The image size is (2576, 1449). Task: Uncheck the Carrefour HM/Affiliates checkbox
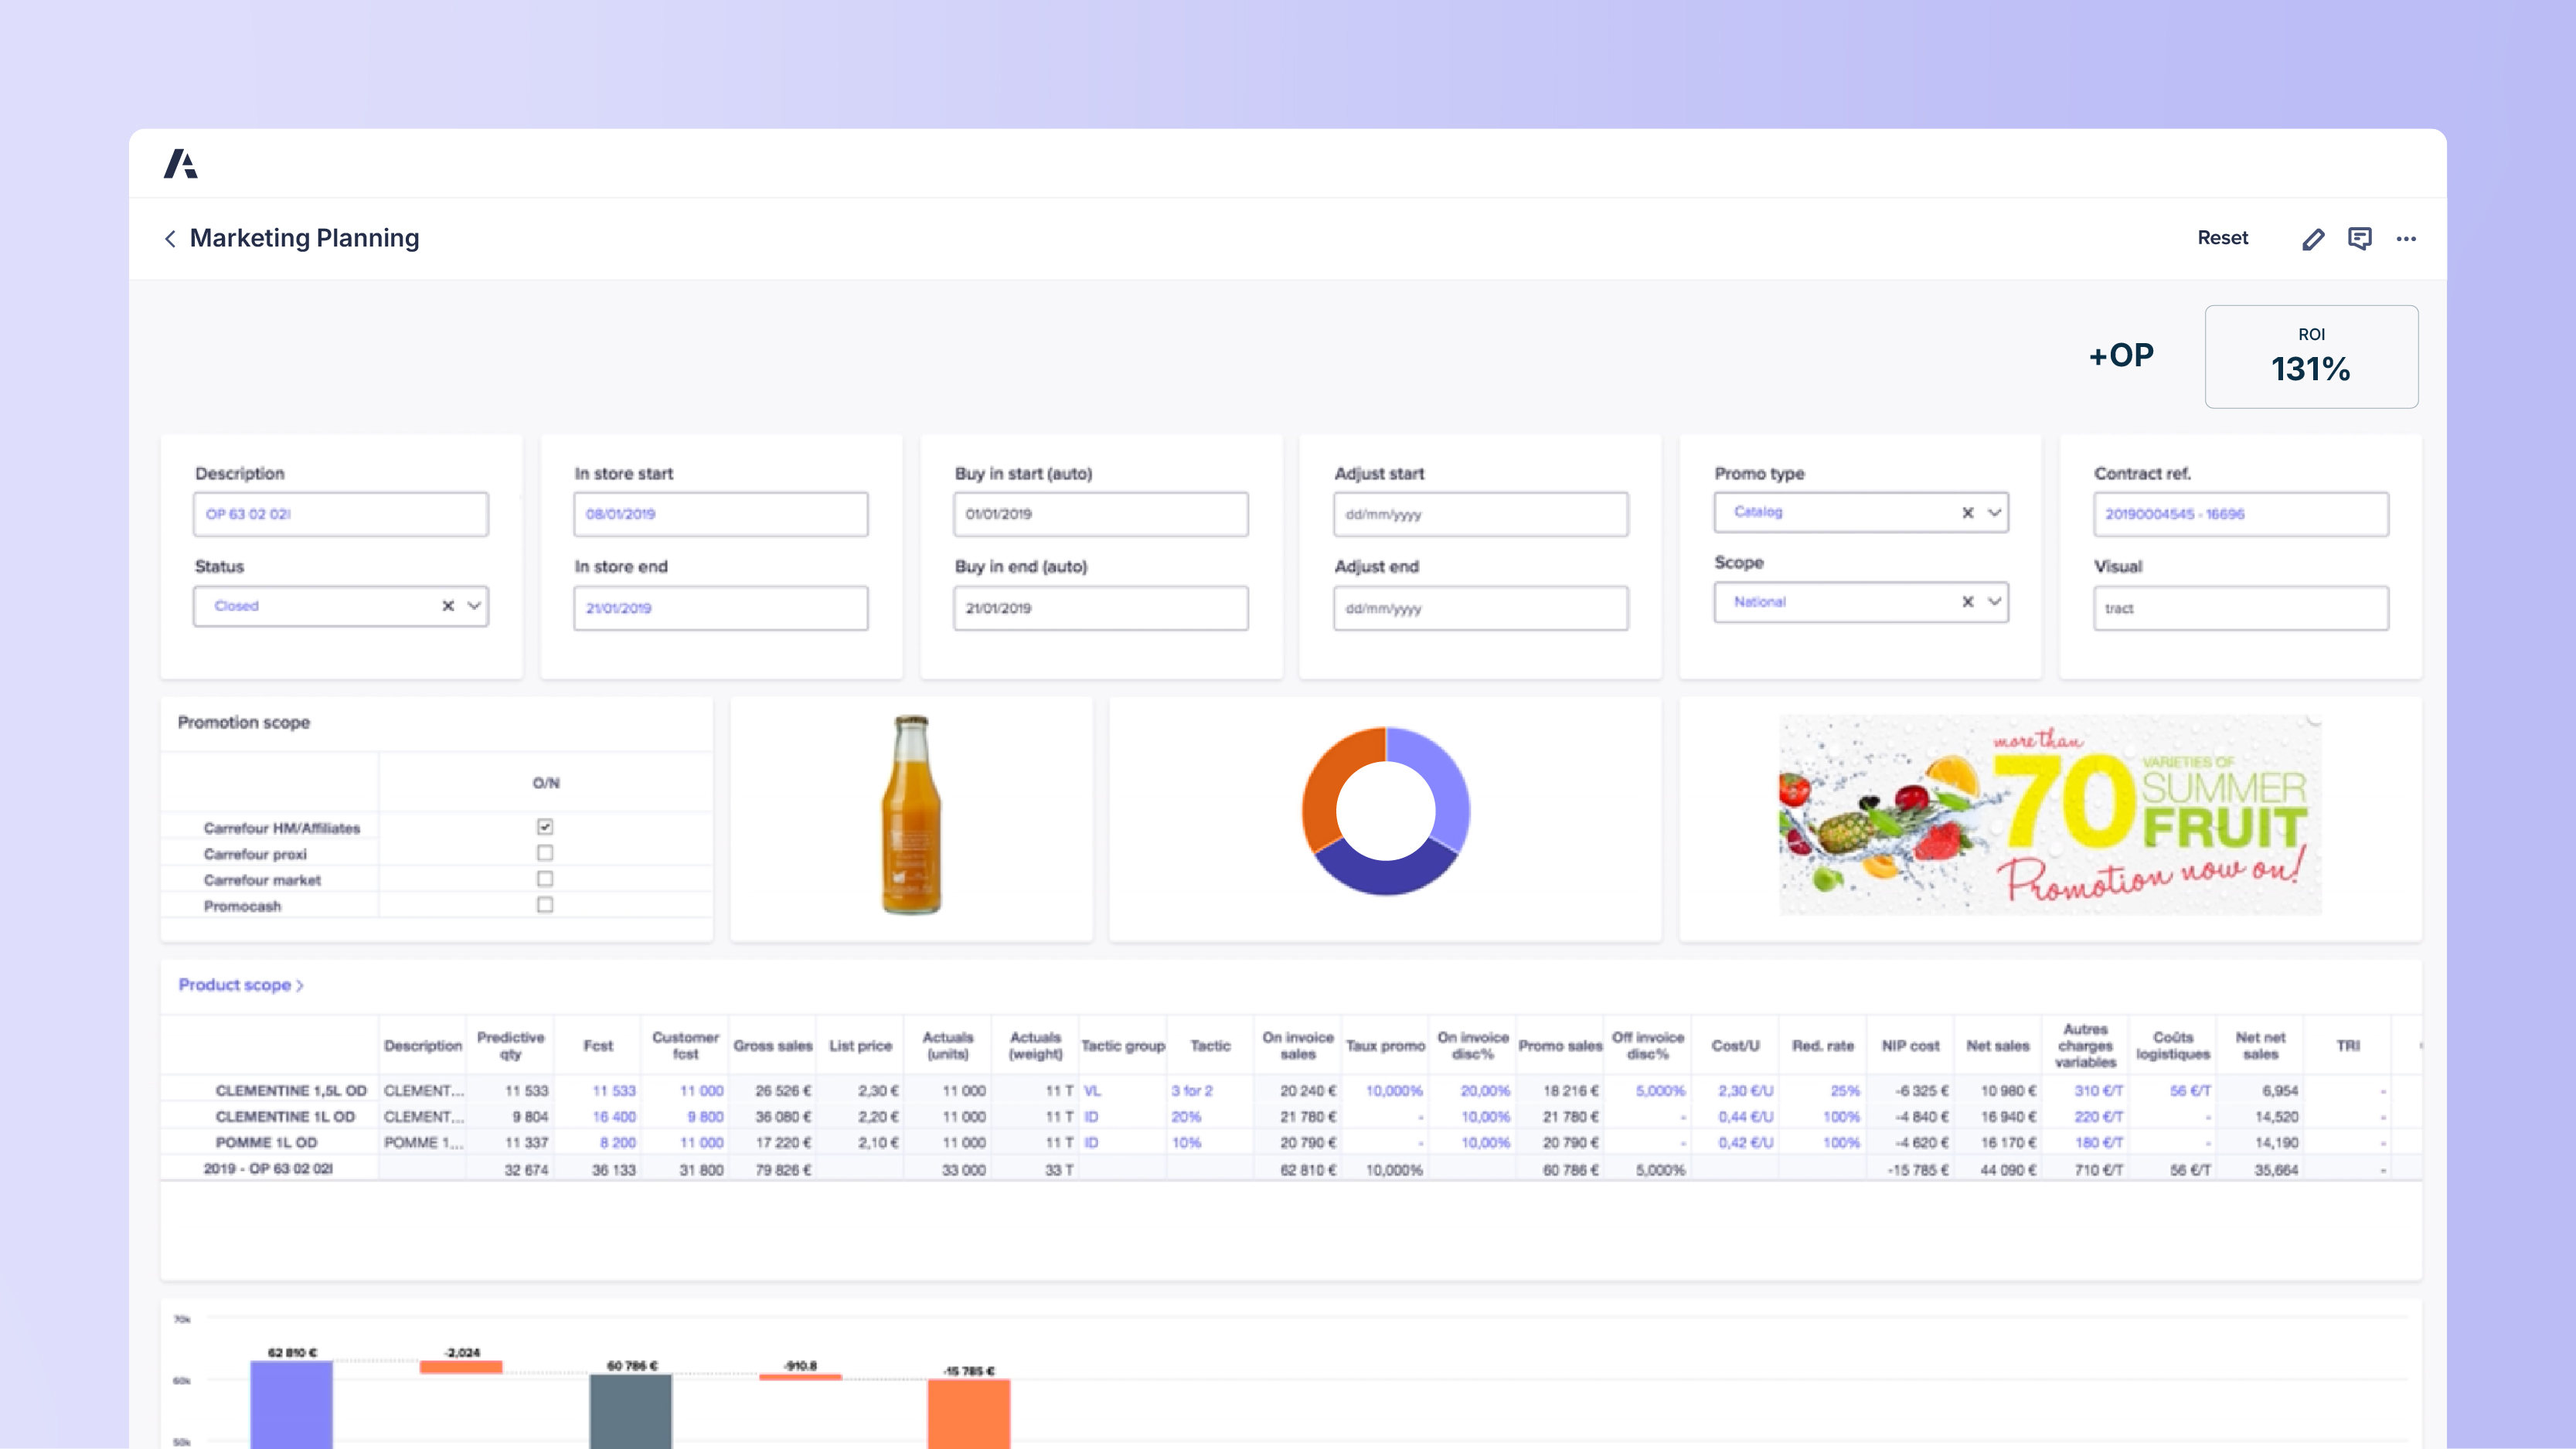[544, 826]
